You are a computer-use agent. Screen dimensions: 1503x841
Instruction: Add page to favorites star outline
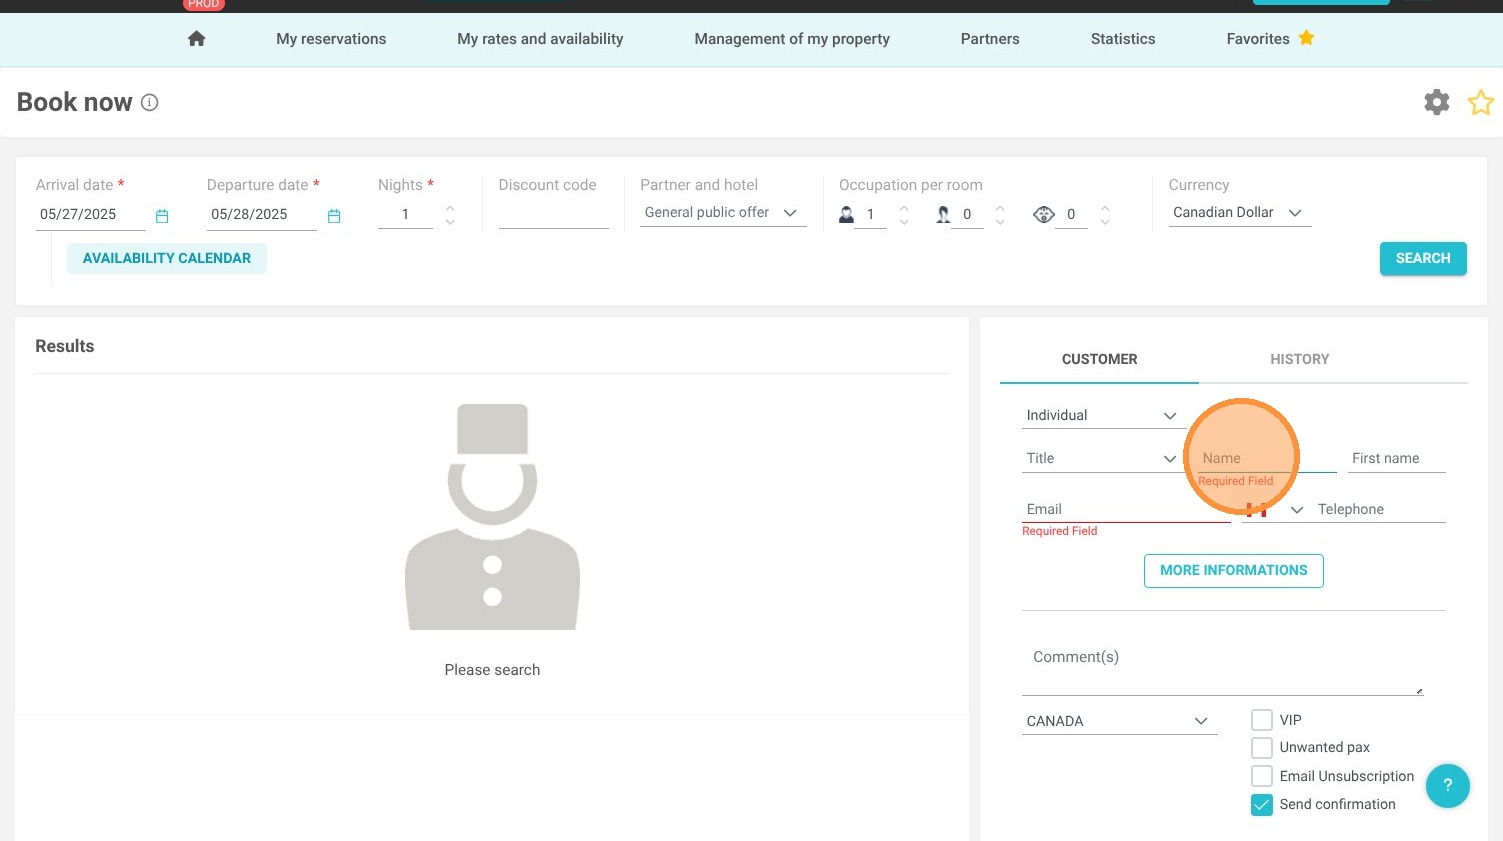(x=1481, y=102)
